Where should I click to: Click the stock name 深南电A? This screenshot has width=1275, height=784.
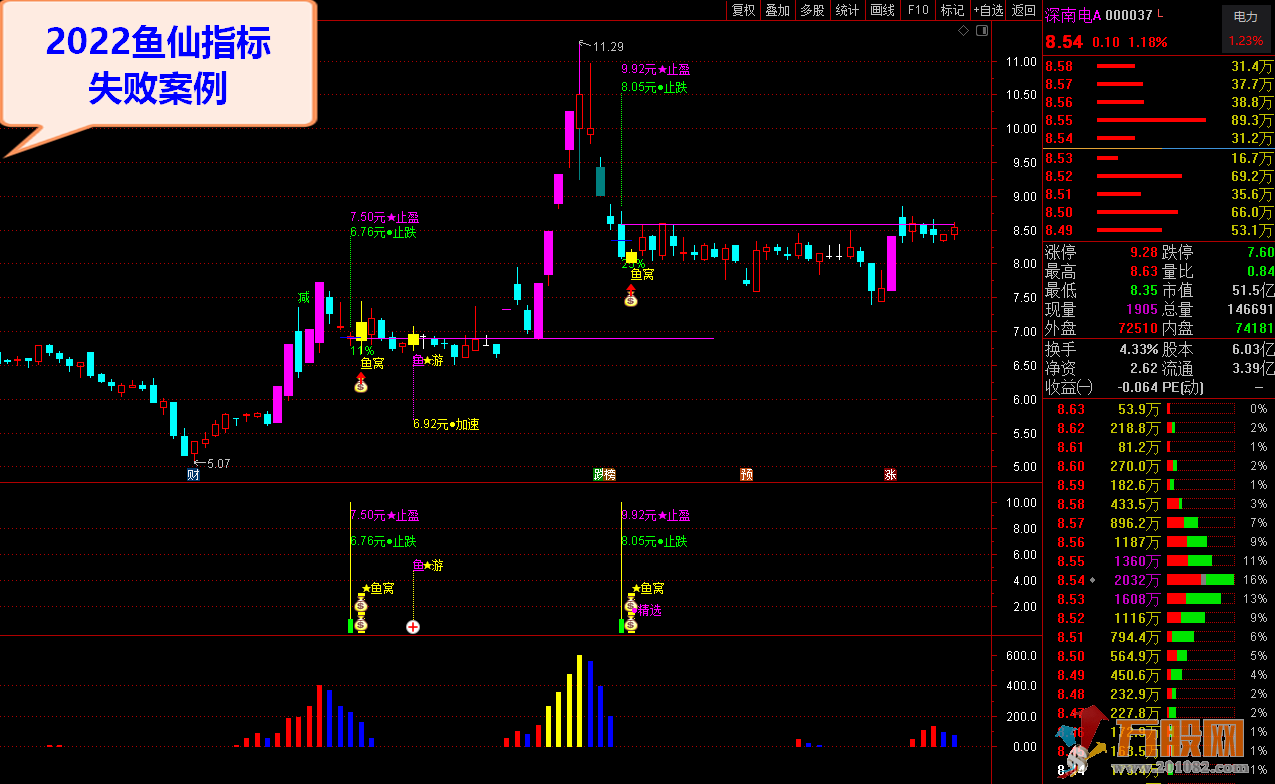[x=1073, y=15]
